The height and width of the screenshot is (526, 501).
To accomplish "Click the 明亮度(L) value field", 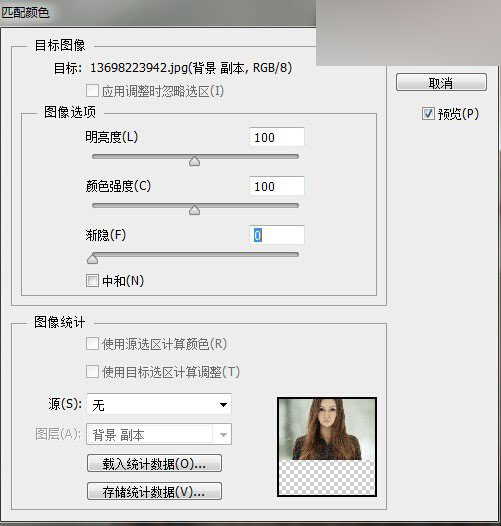I will tap(277, 137).
